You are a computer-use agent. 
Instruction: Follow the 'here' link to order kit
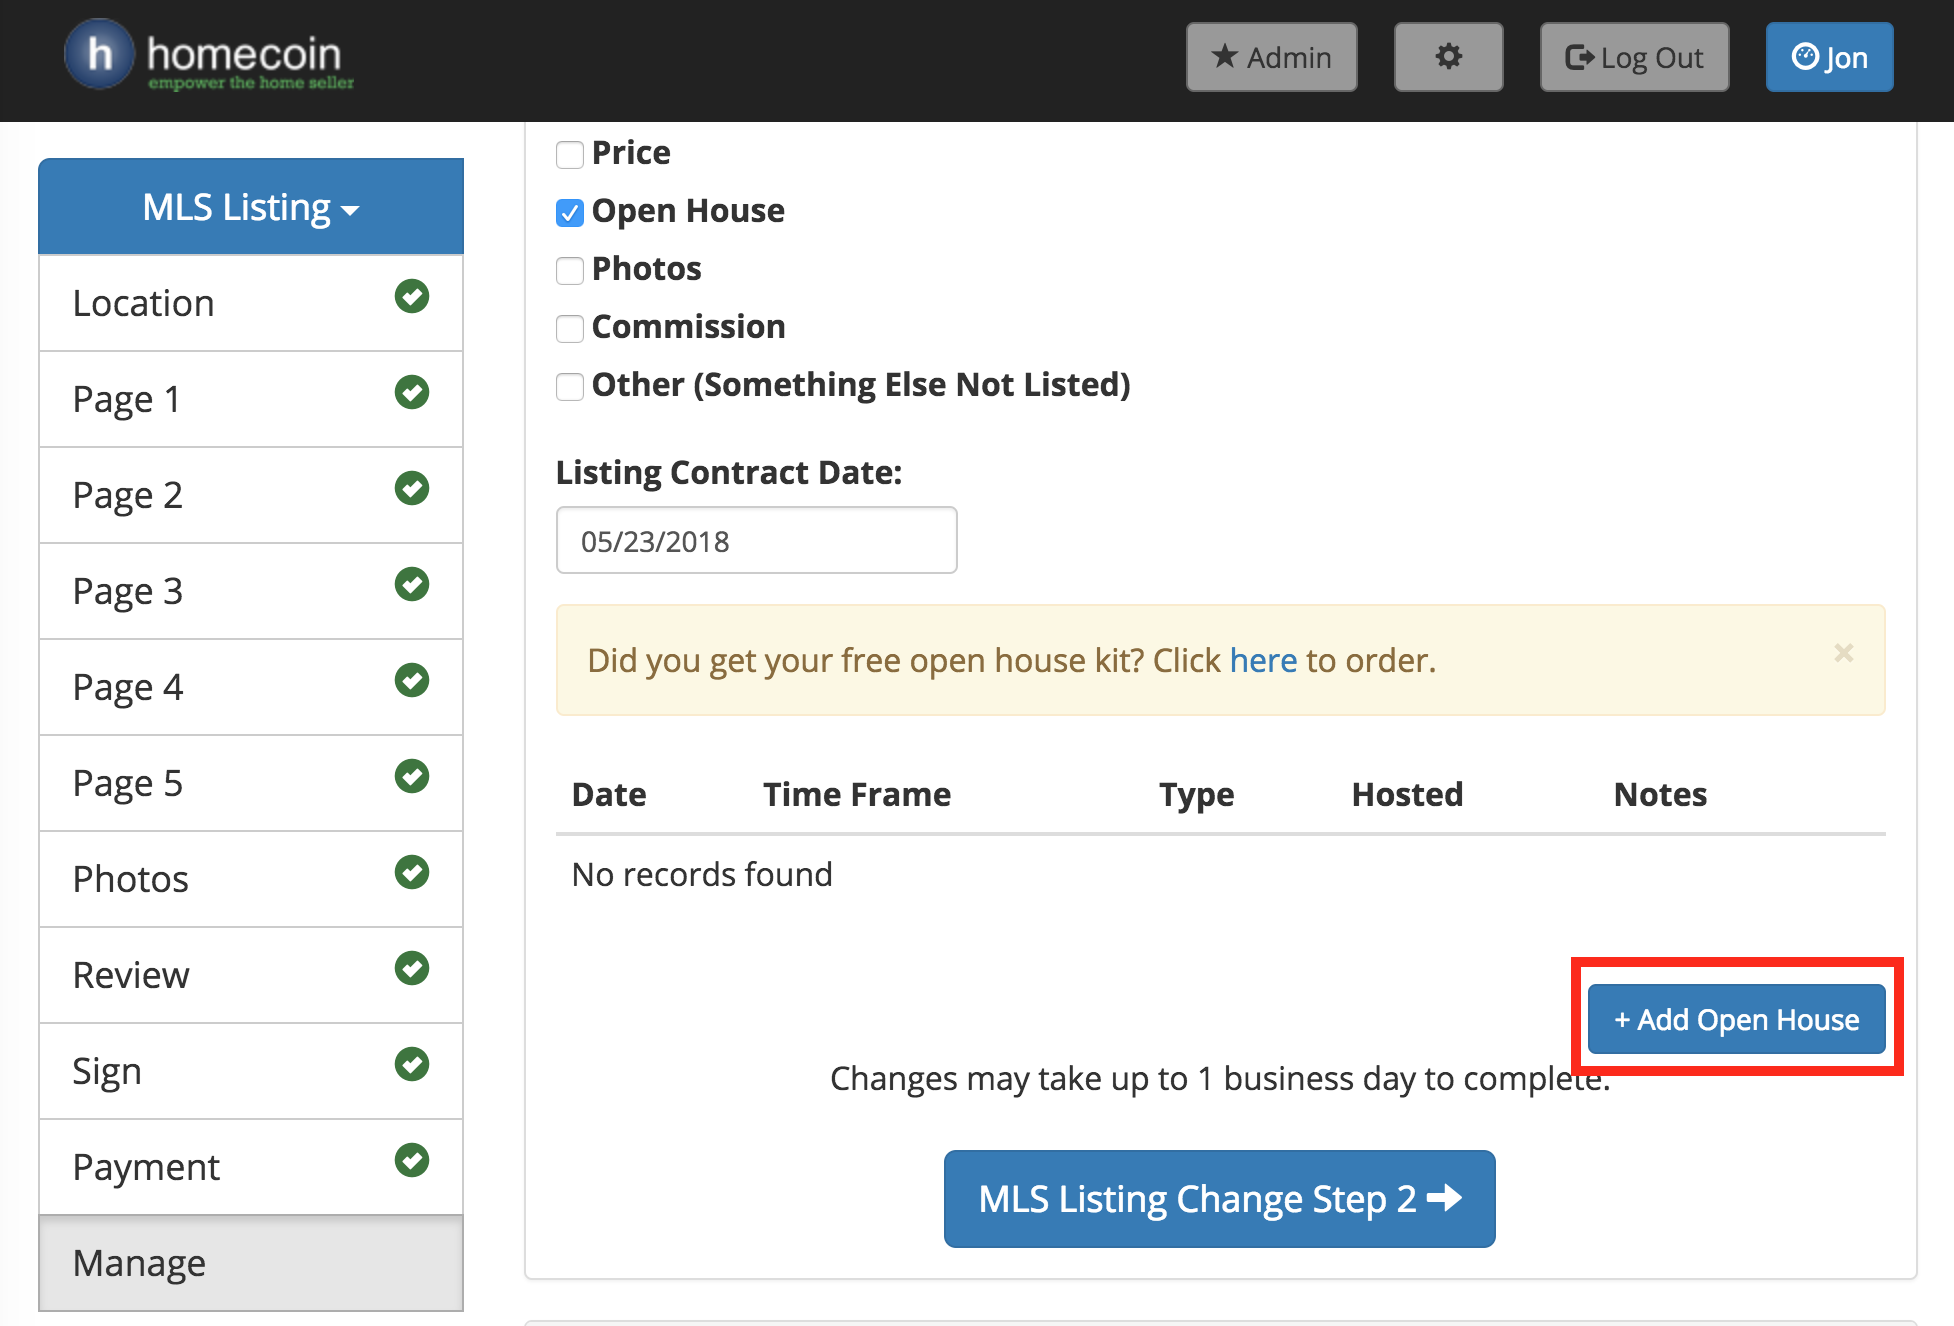1263,661
